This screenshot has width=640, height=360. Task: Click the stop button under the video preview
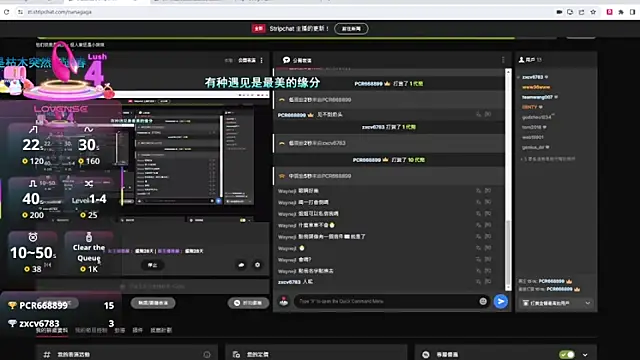click(153, 265)
